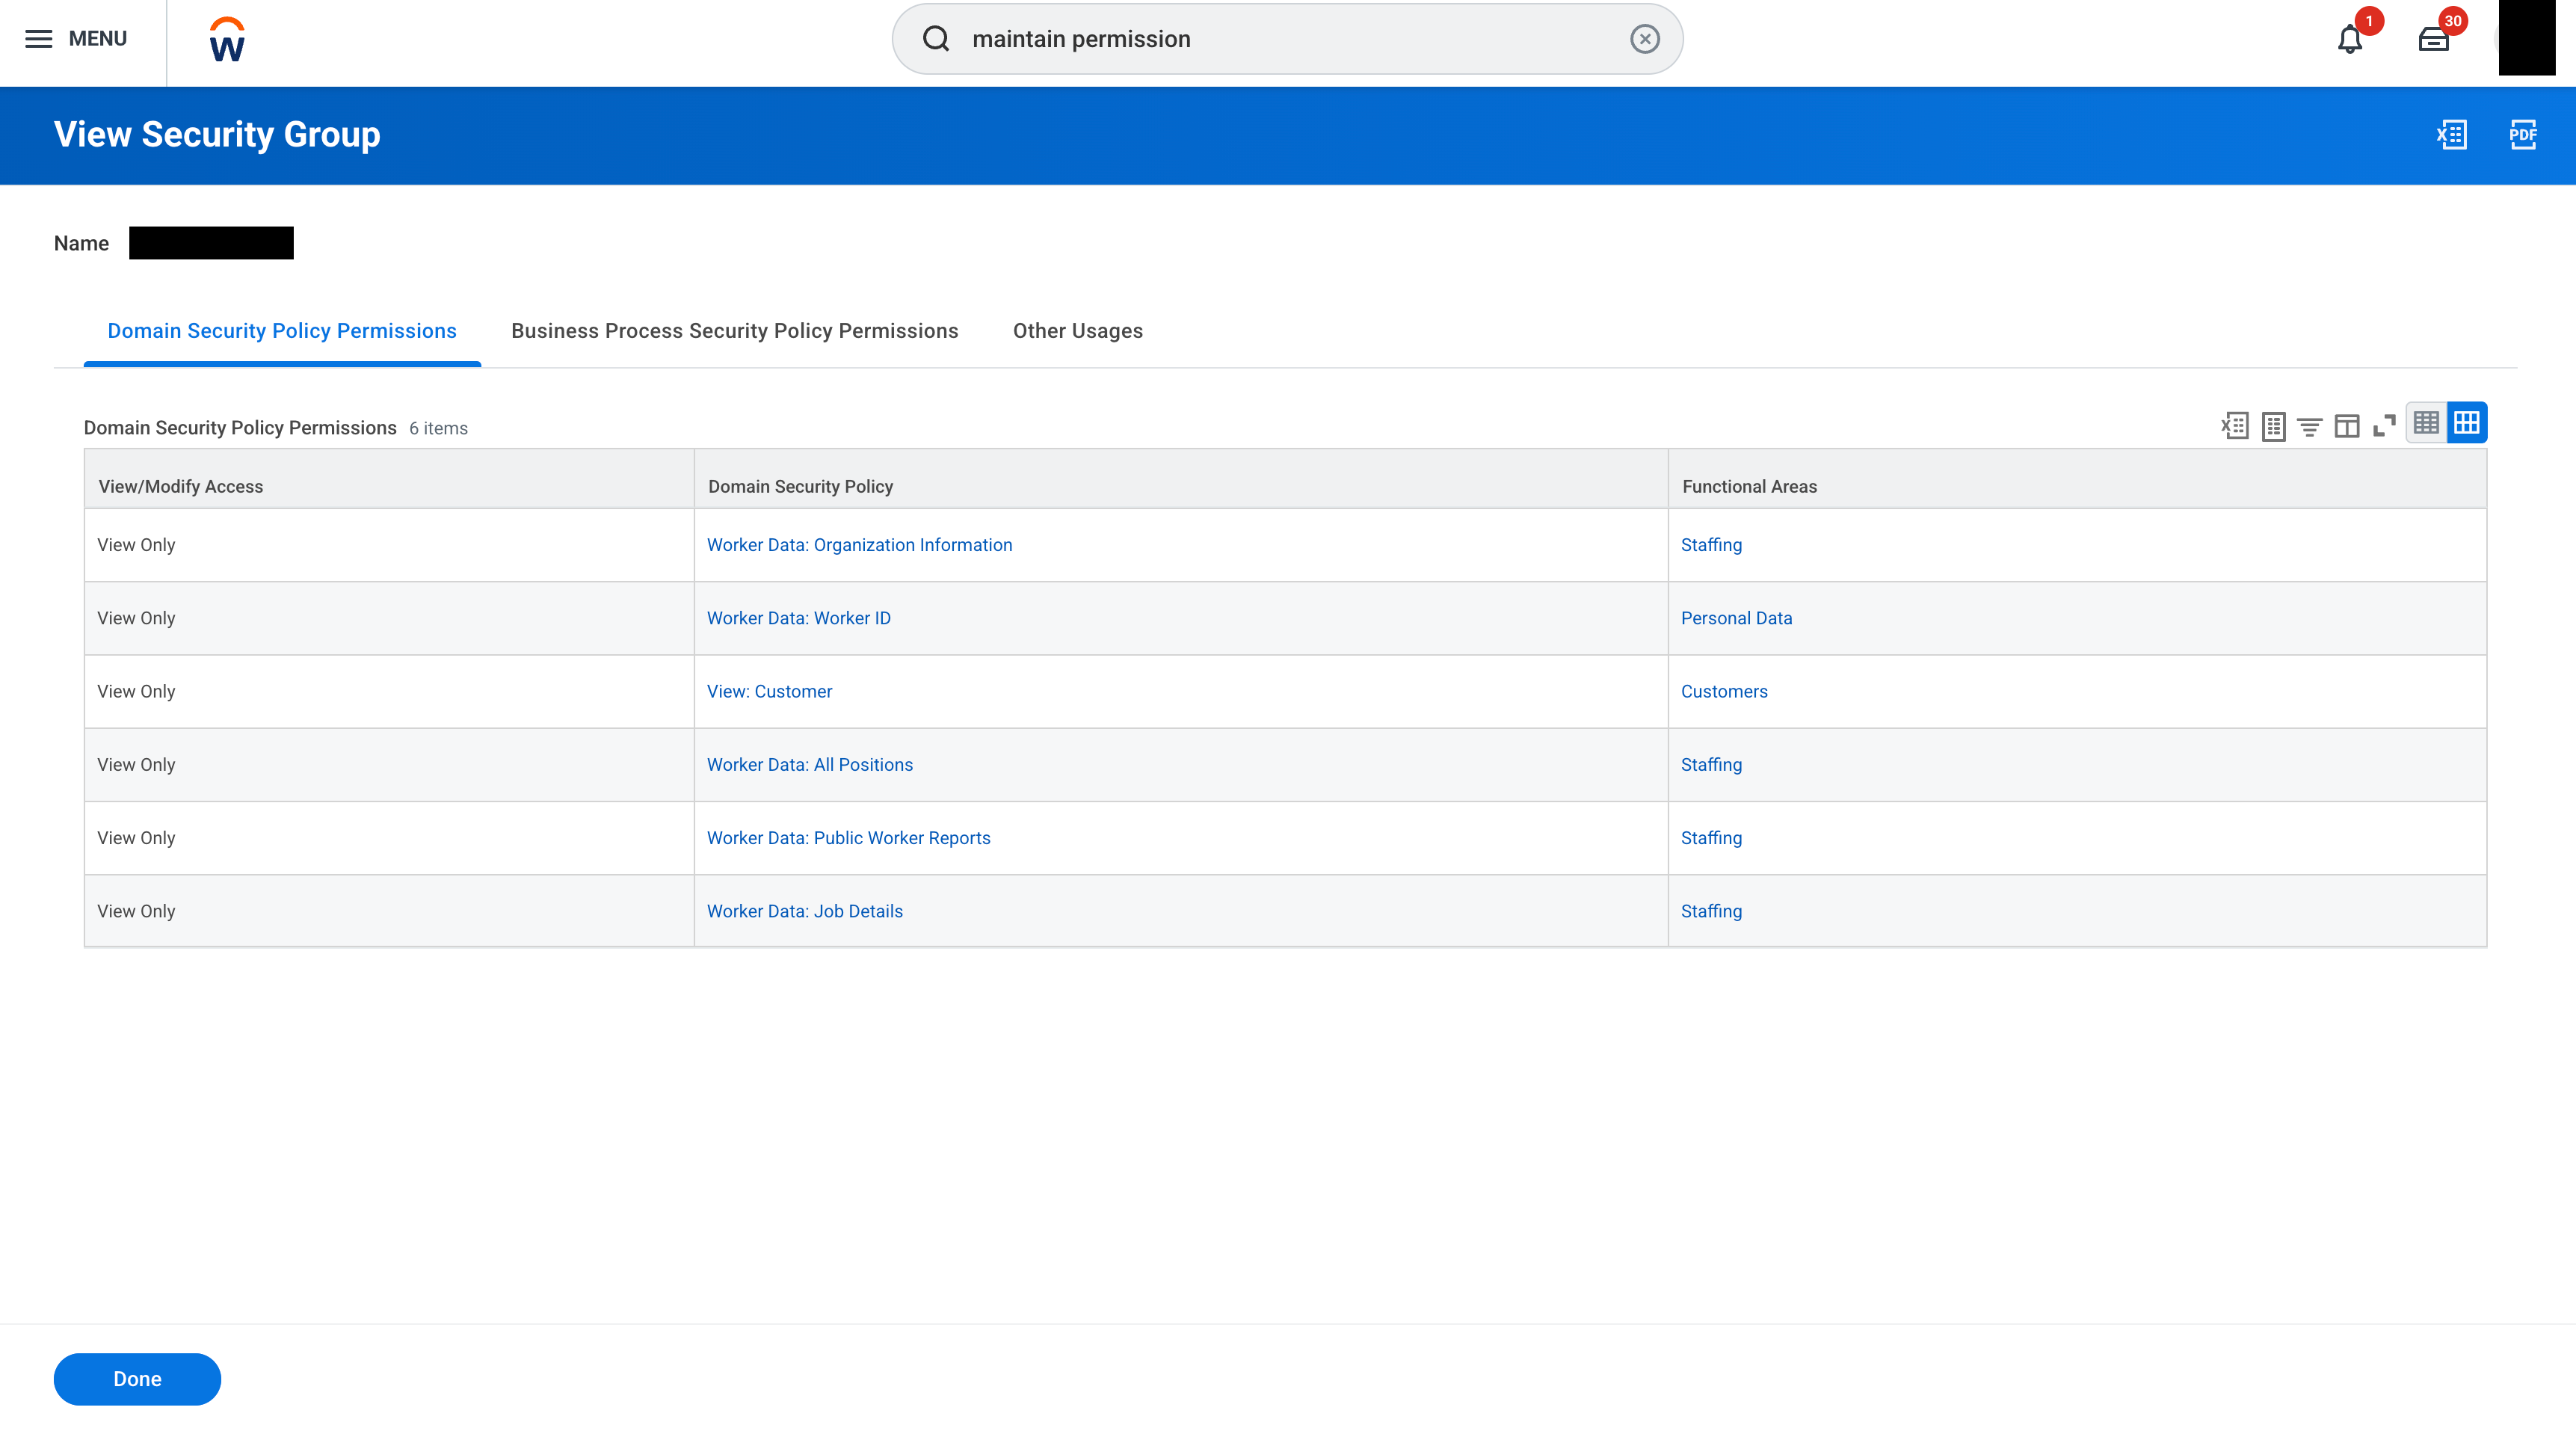The width and height of the screenshot is (2576, 1431).
Task: Open the profile avatar menu
Action: [x=2527, y=38]
